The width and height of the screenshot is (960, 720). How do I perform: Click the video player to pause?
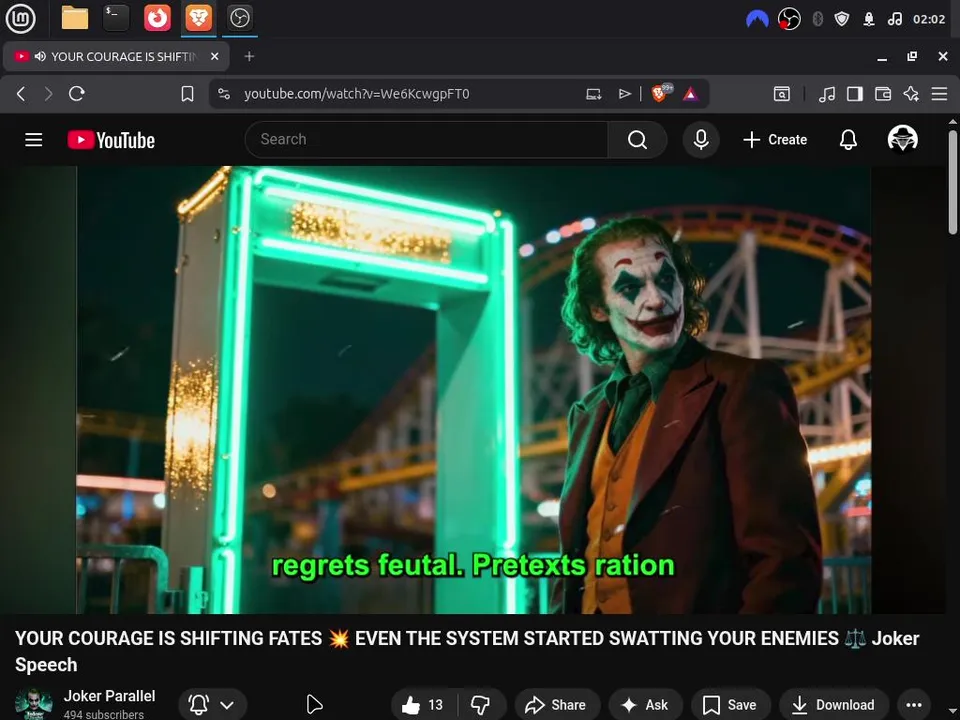click(473, 390)
